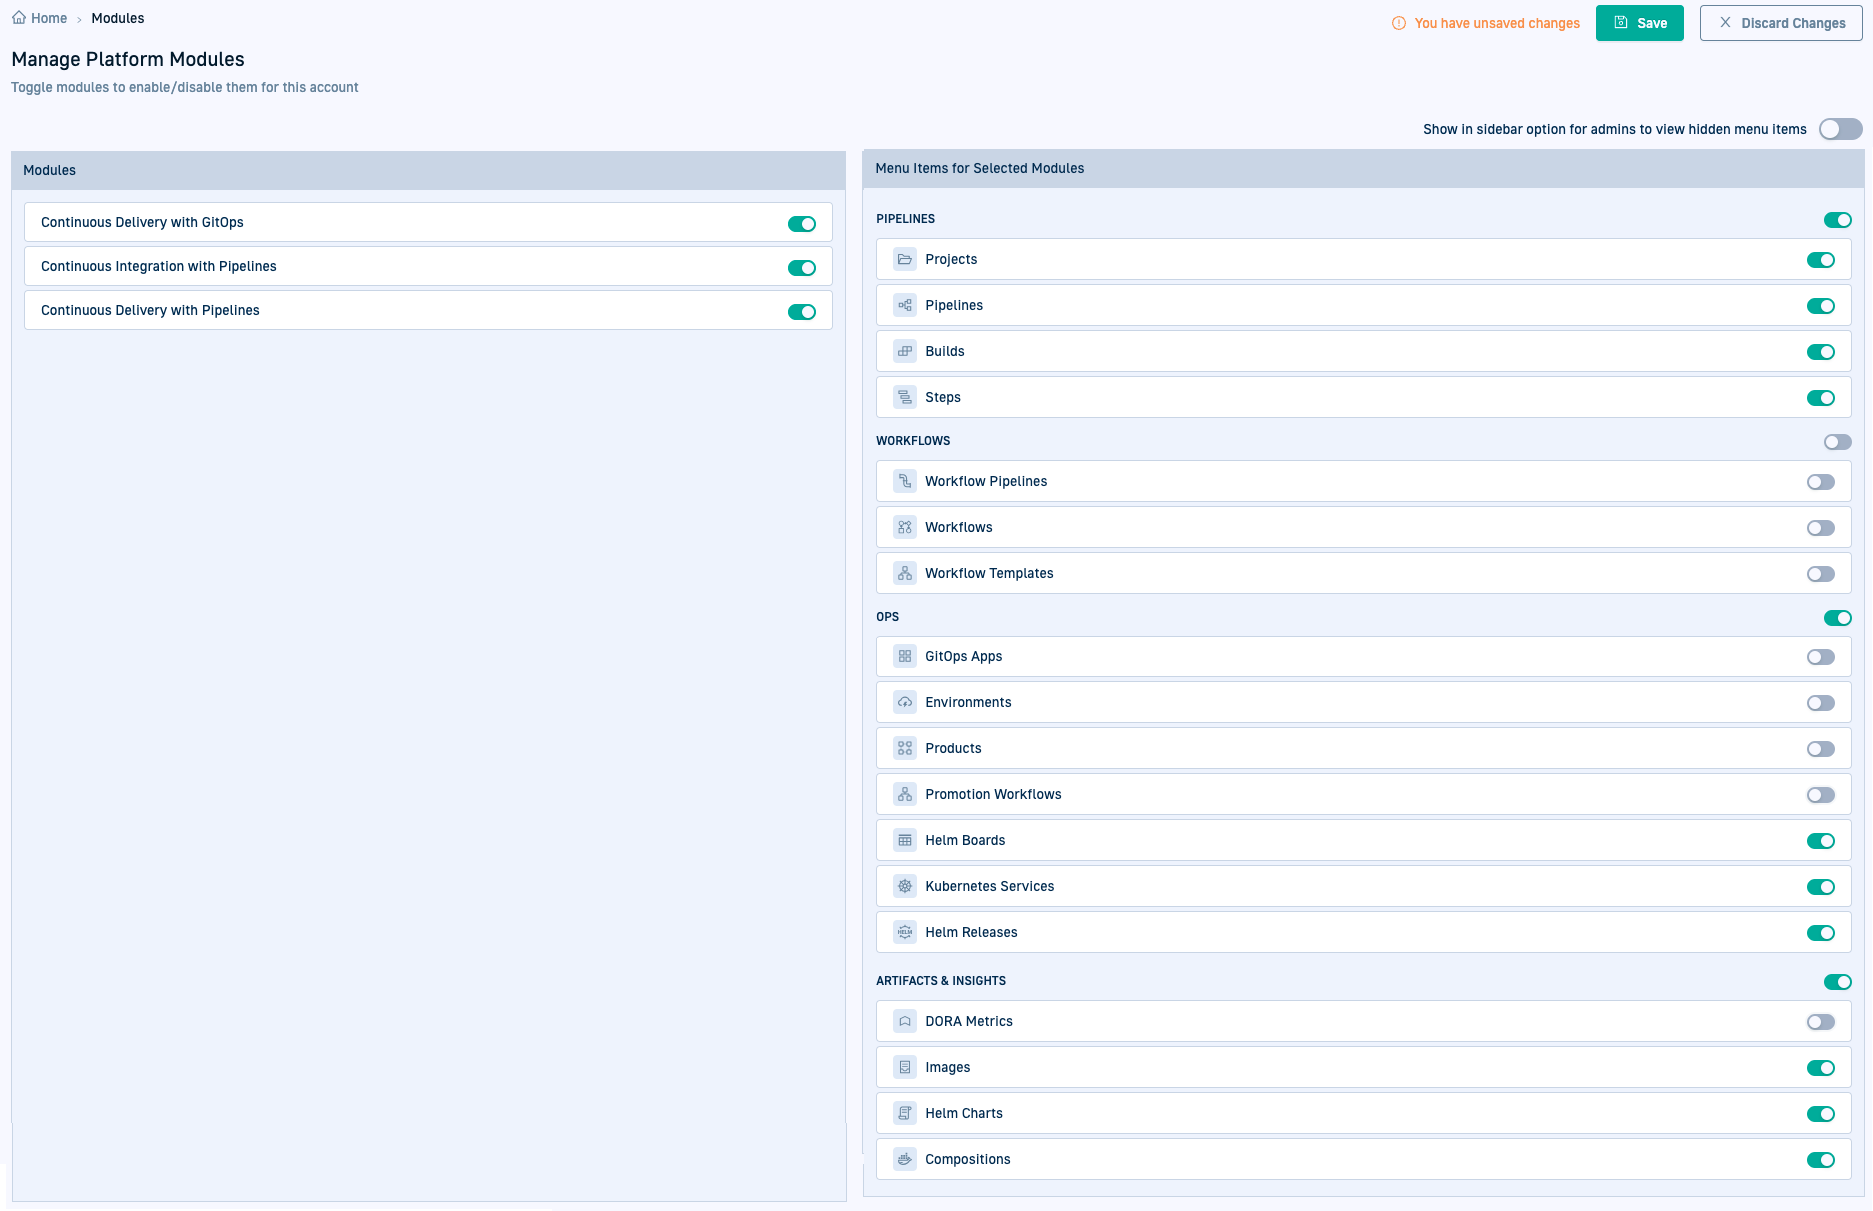The height and width of the screenshot is (1211, 1873).
Task: Click the Helm Boards table icon
Action: point(904,840)
